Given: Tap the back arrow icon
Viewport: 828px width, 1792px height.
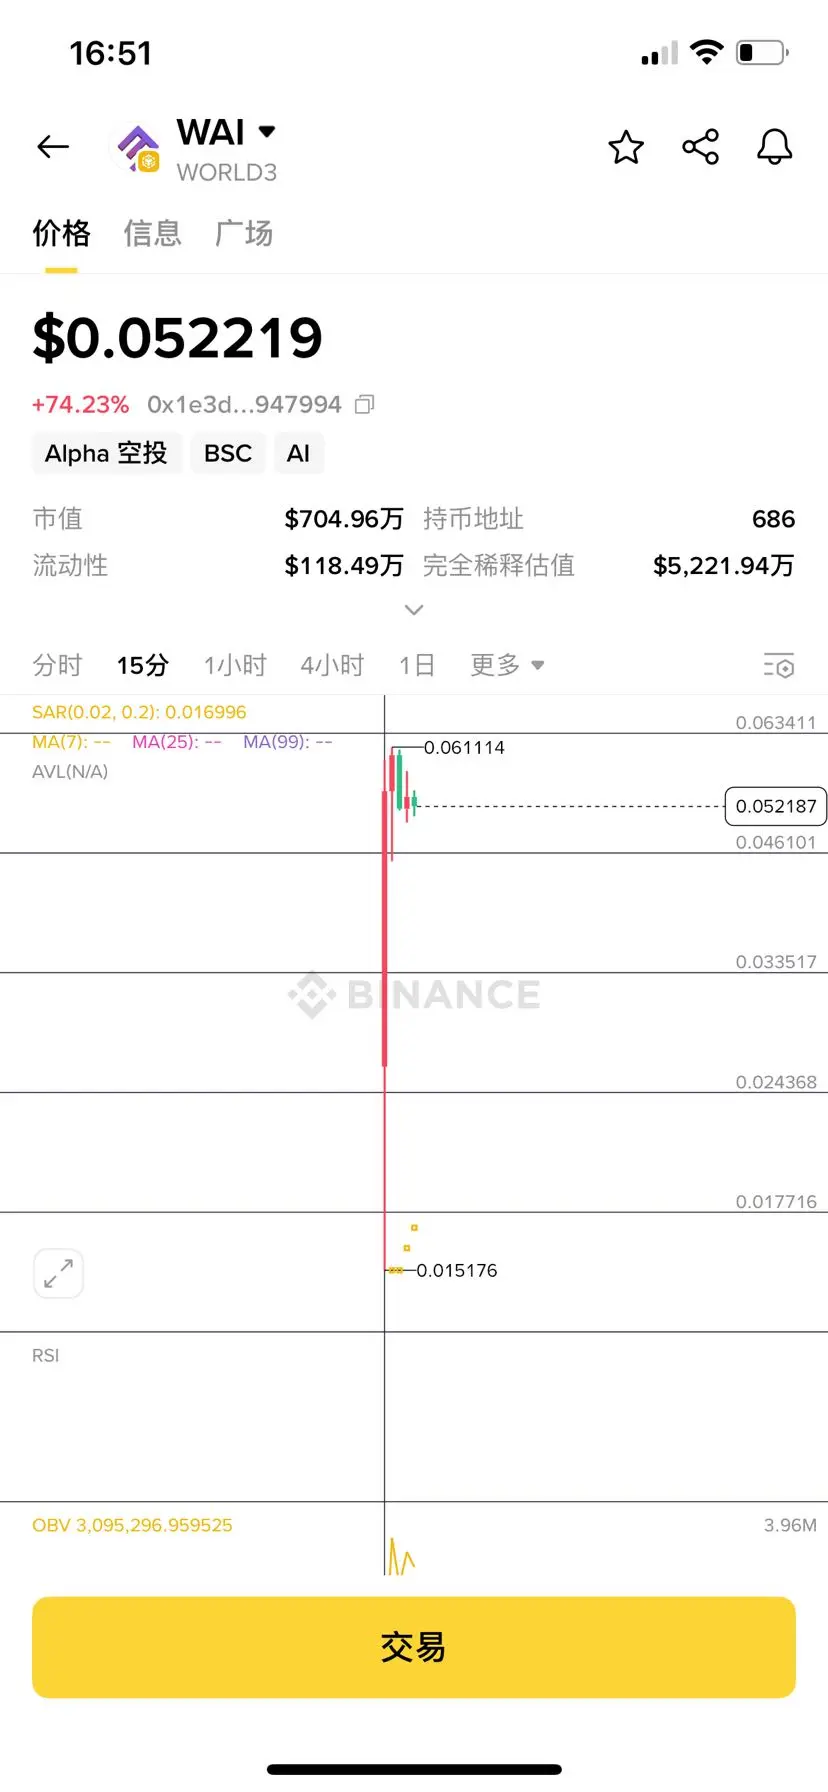Looking at the screenshot, I should coord(53,147).
